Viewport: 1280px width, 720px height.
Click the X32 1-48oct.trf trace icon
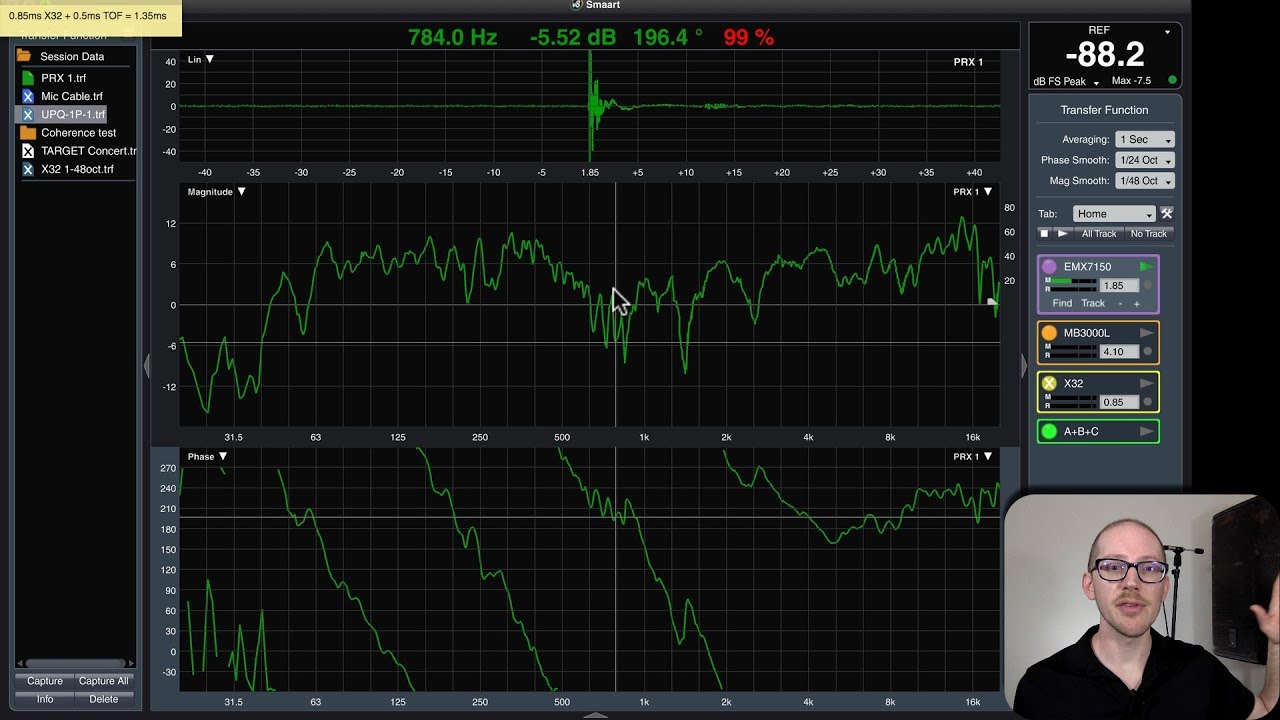tap(28, 169)
